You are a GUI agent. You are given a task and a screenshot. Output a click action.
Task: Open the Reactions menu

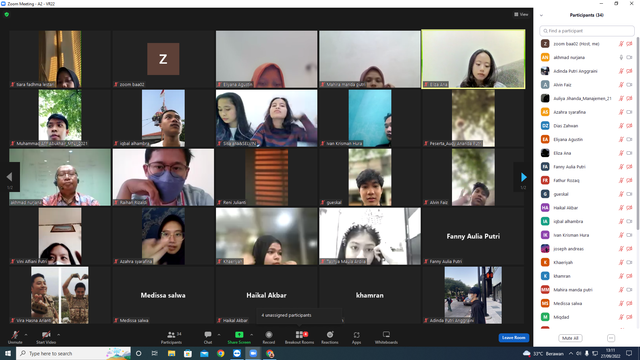330,337
